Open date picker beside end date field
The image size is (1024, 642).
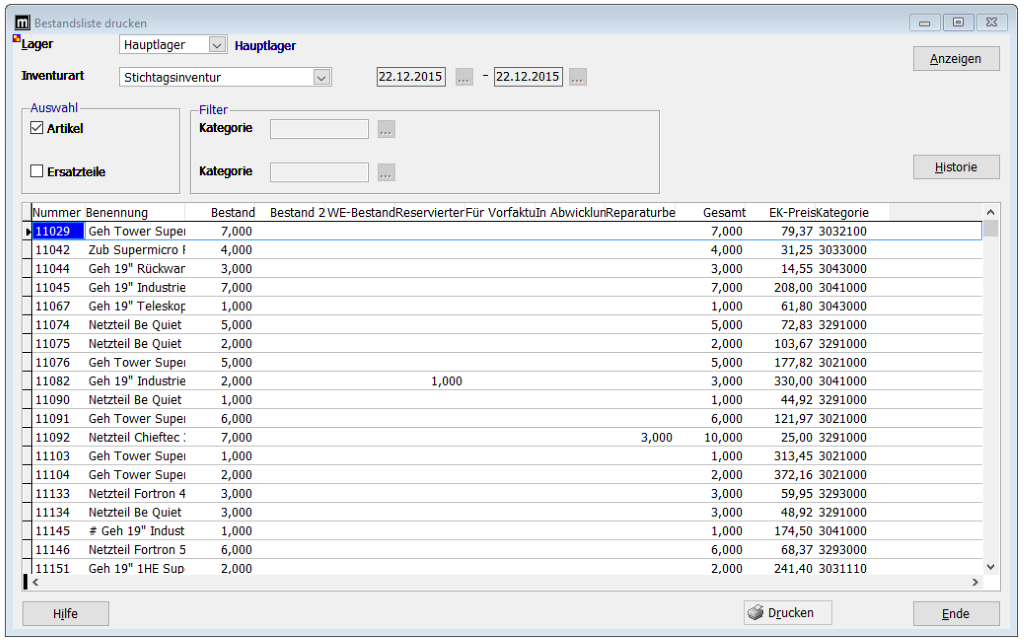coord(578,78)
